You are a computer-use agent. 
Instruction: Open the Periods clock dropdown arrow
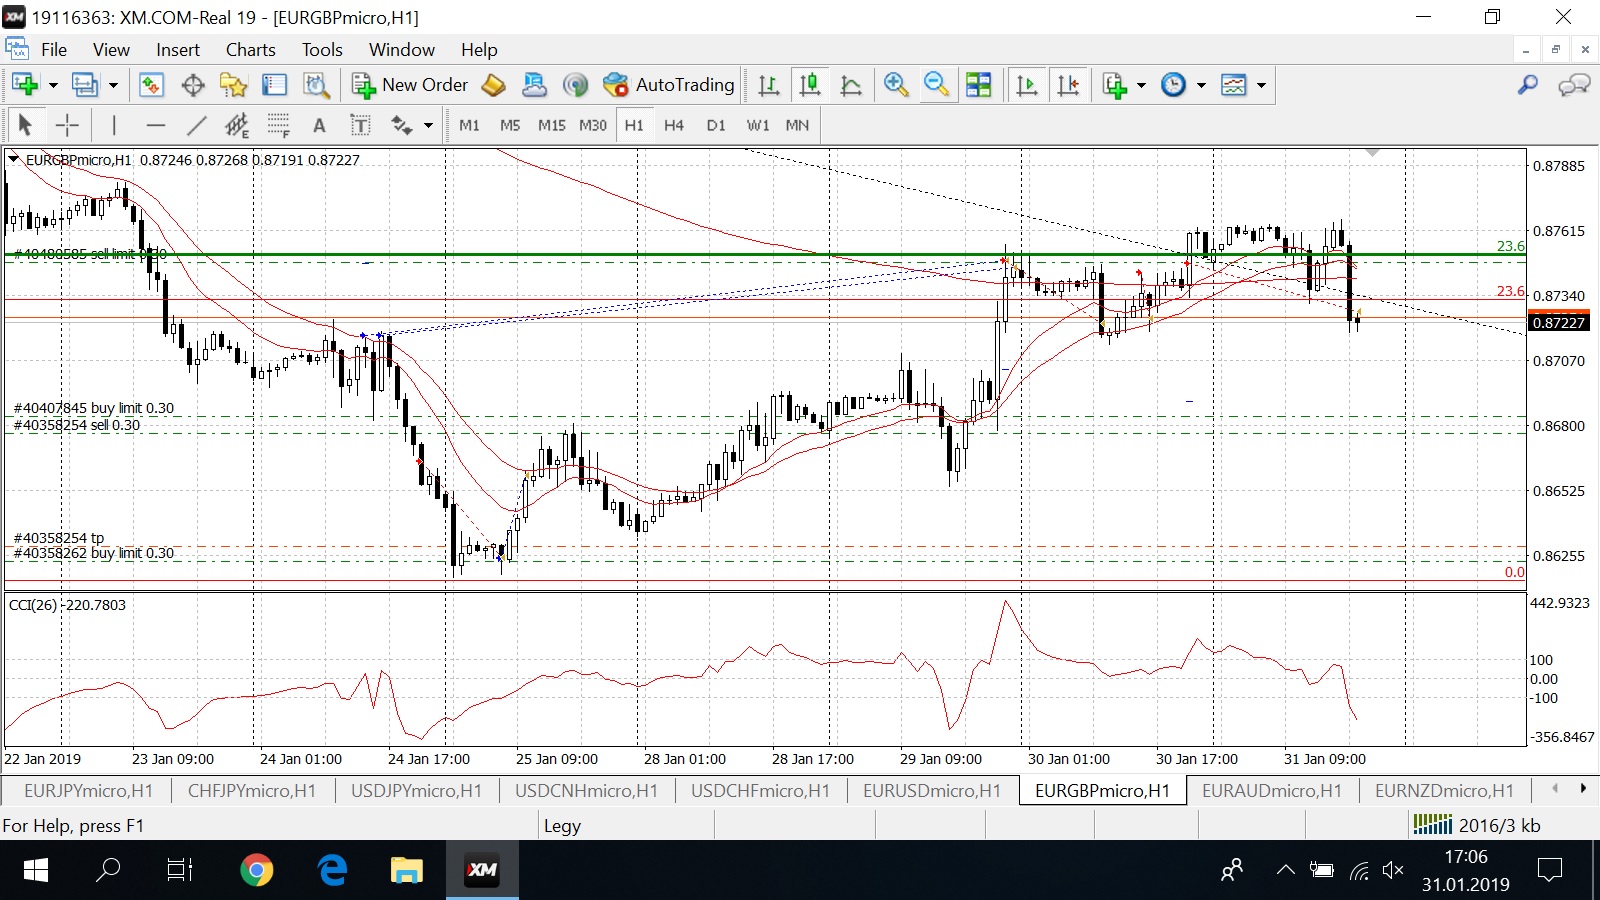pos(1201,85)
